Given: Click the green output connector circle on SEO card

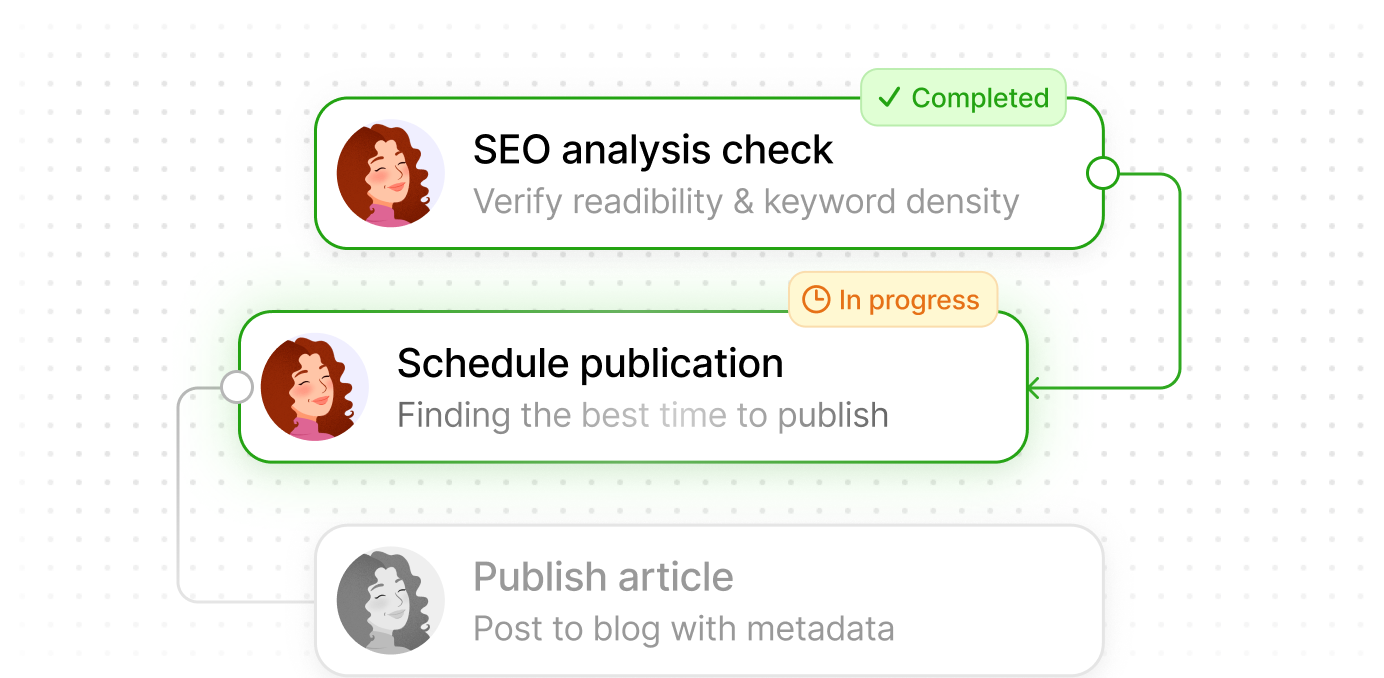Looking at the screenshot, I should click(1102, 173).
